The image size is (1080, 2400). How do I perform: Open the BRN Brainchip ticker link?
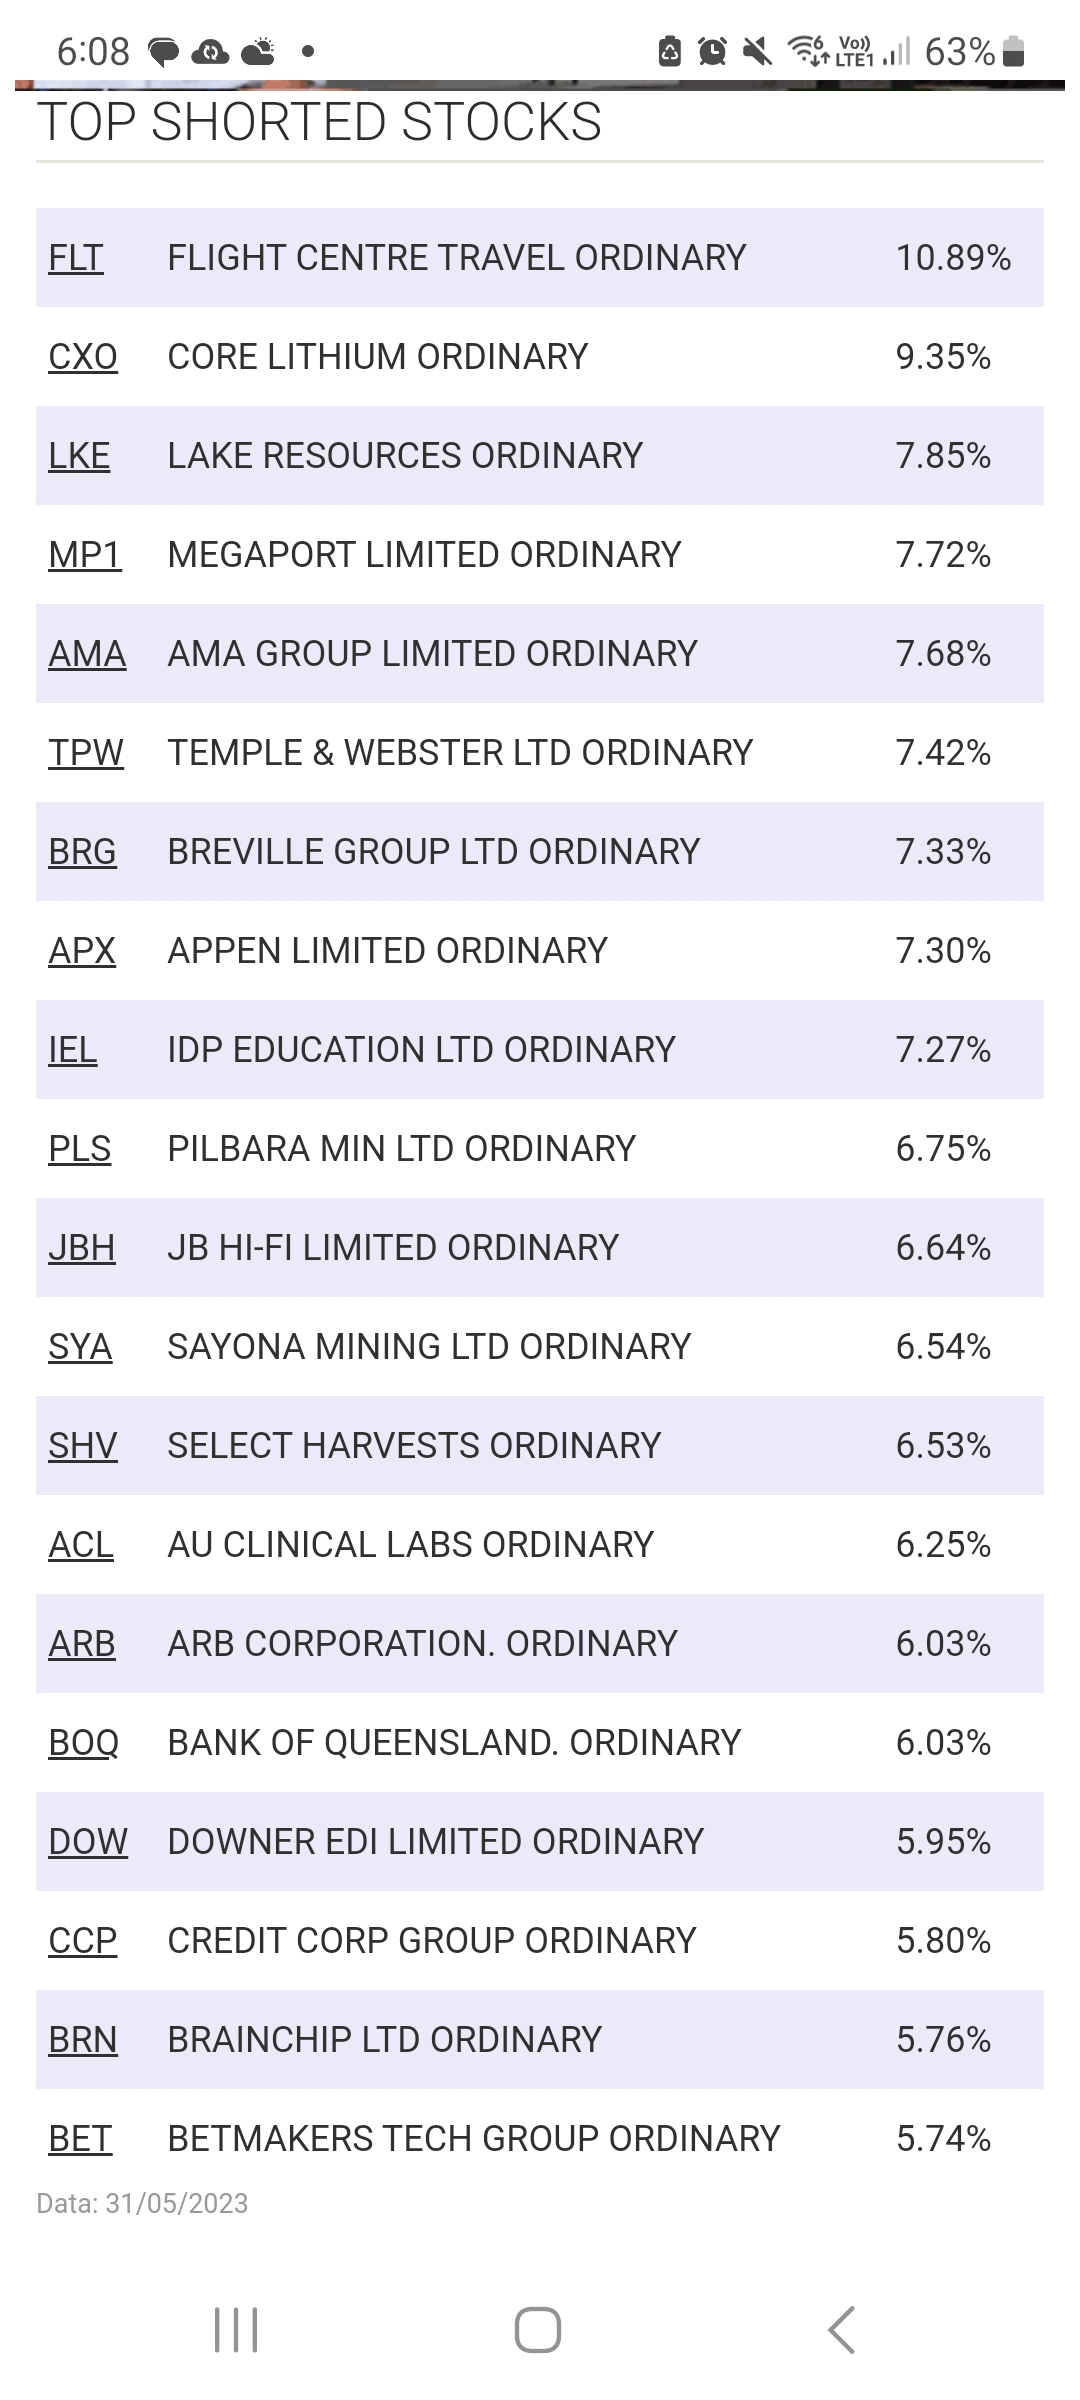[x=83, y=2040]
